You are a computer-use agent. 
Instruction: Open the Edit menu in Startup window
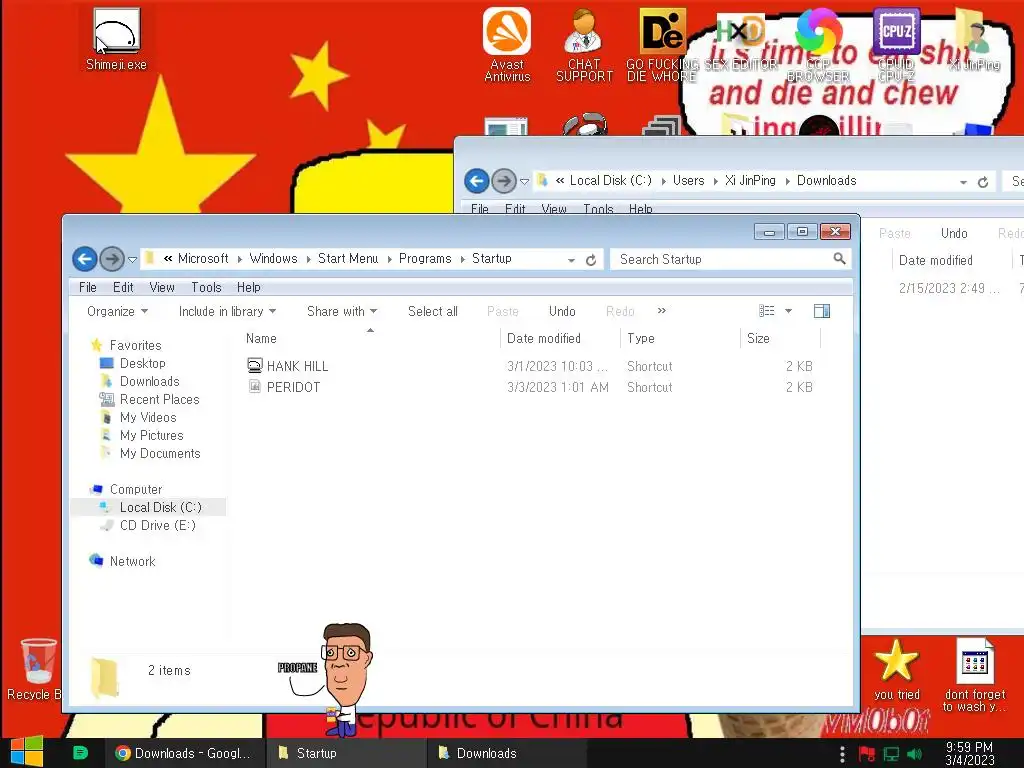[x=123, y=287]
